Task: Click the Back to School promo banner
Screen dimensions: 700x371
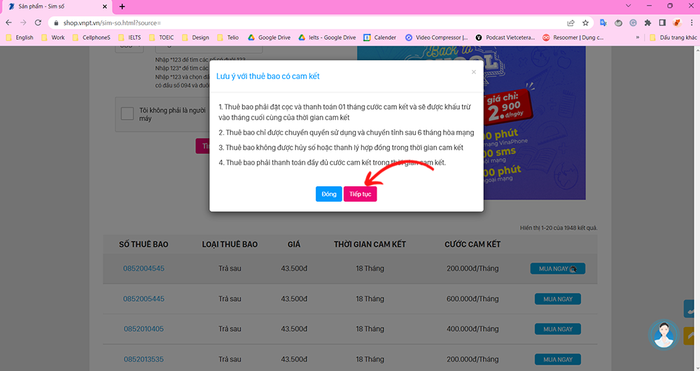Action: coord(534,123)
